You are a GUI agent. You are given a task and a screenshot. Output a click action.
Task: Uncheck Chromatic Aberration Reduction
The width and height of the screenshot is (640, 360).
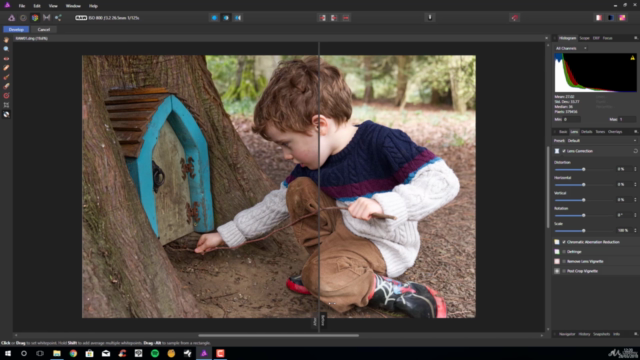[564, 242]
